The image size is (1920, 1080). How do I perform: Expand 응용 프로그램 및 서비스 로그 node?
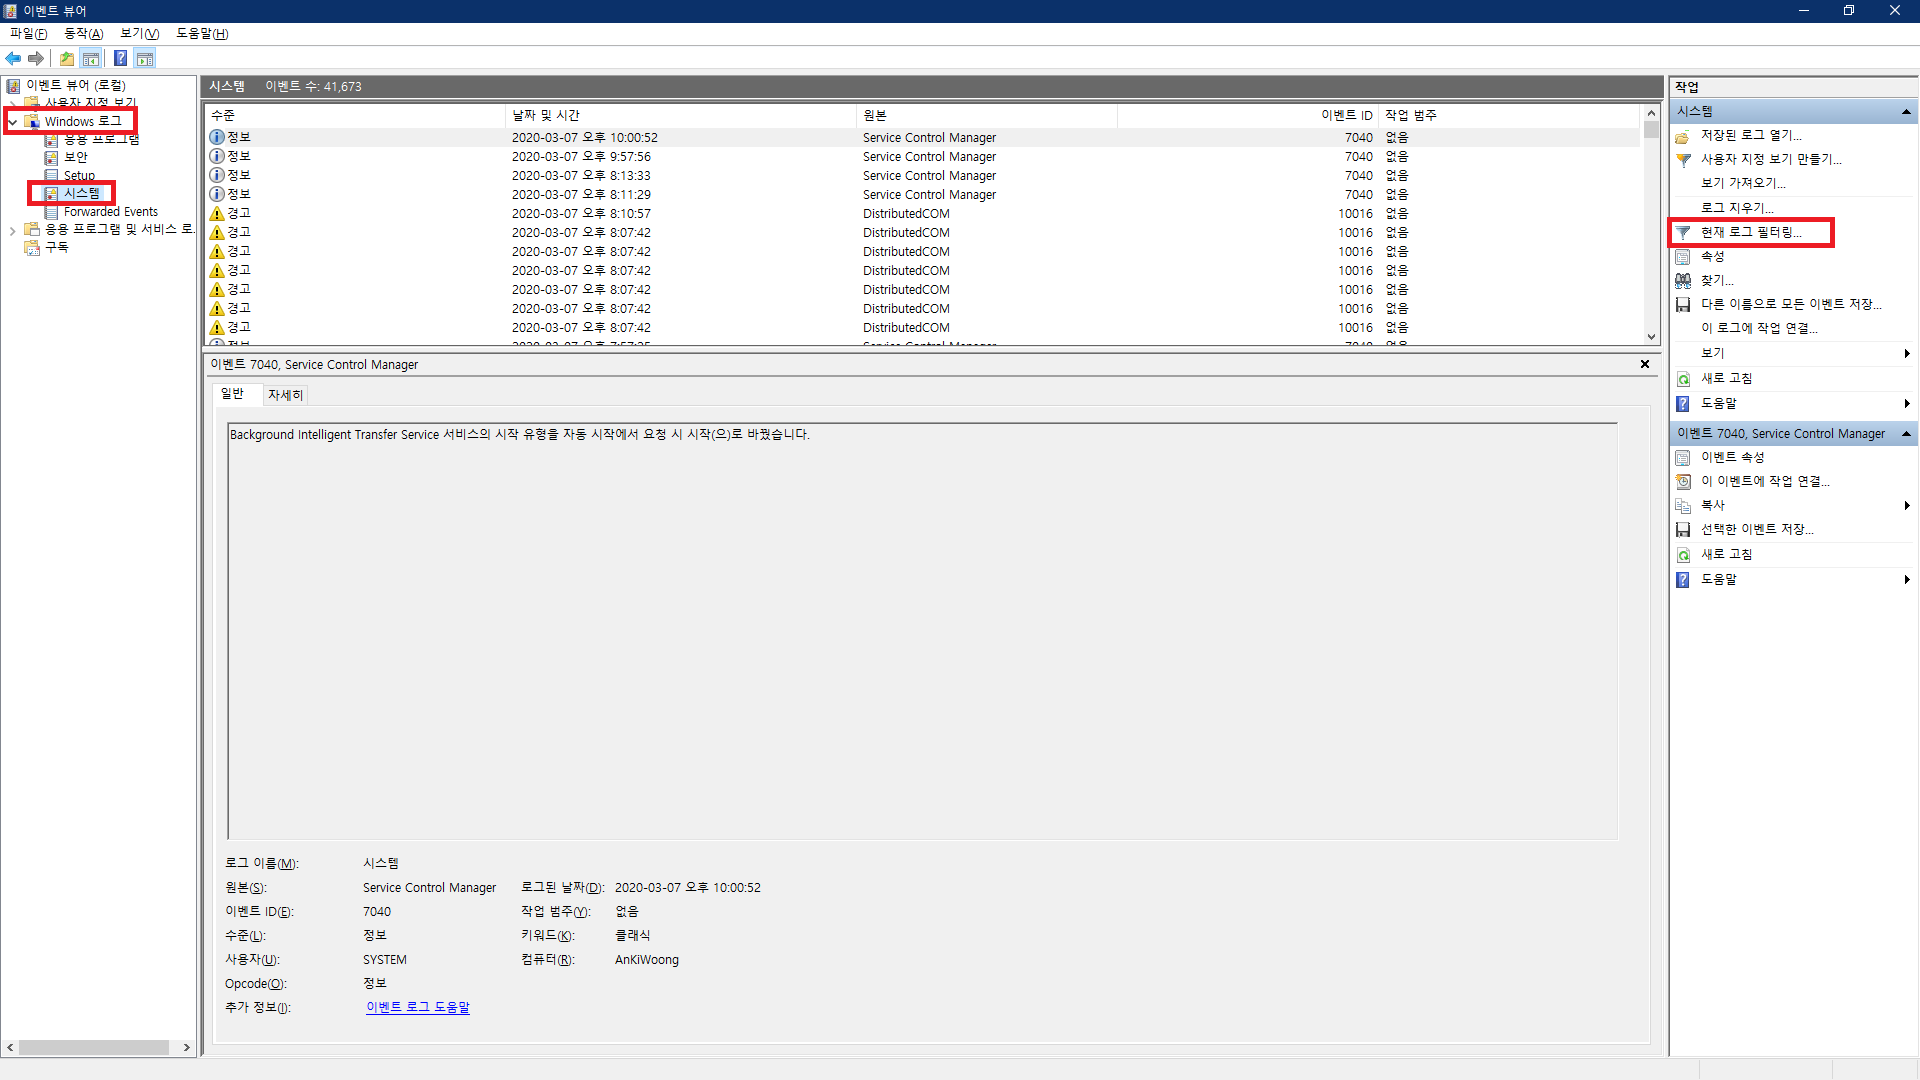click(12, 230)
